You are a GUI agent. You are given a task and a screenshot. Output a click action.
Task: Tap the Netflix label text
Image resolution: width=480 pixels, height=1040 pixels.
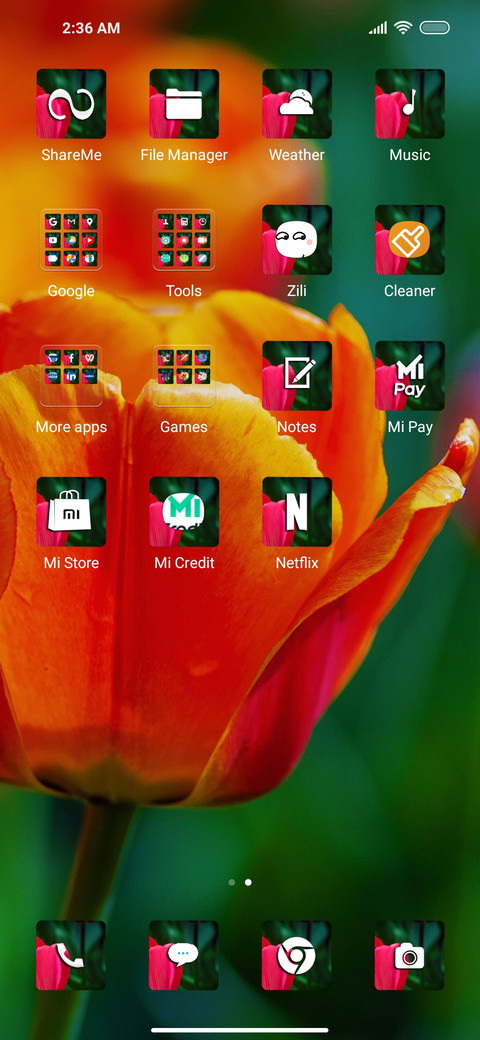click(x=296, y=563)
